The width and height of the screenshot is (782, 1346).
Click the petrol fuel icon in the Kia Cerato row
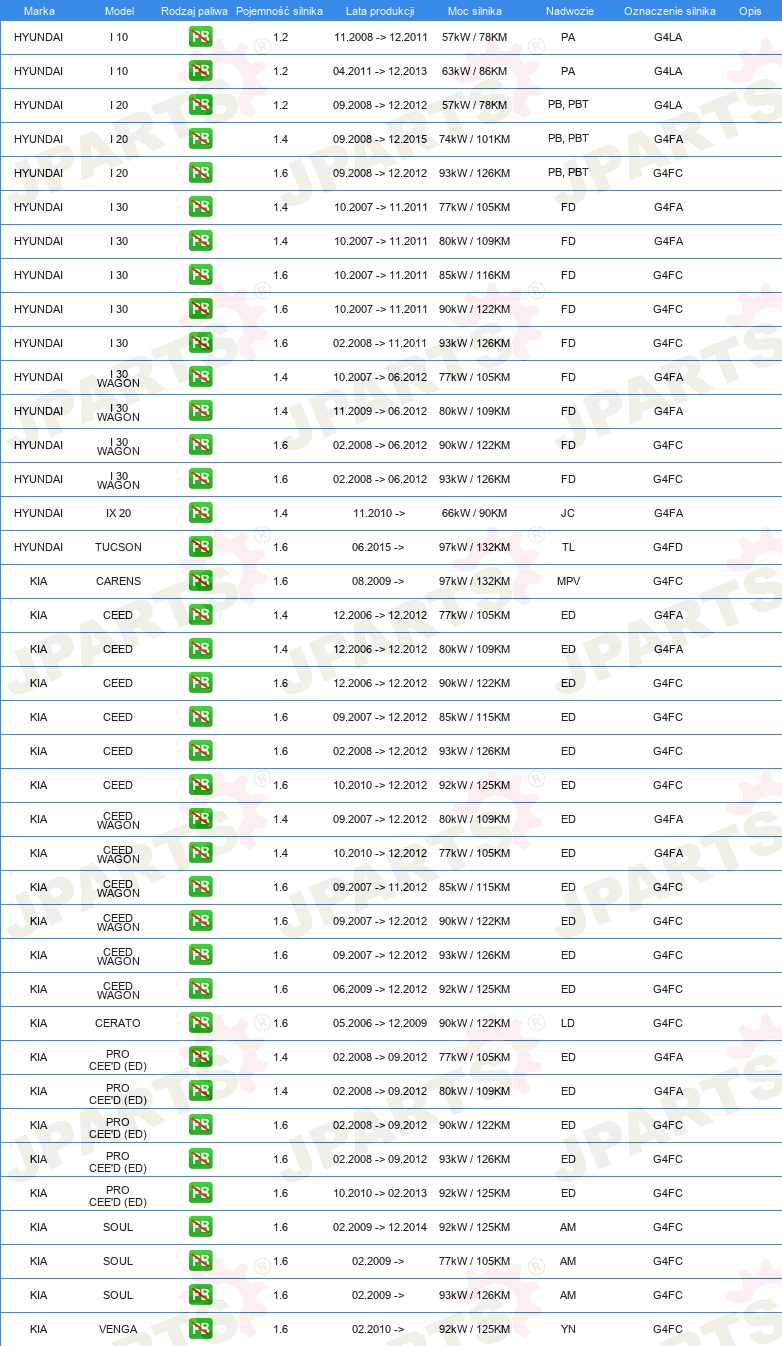click(200, 1023)
